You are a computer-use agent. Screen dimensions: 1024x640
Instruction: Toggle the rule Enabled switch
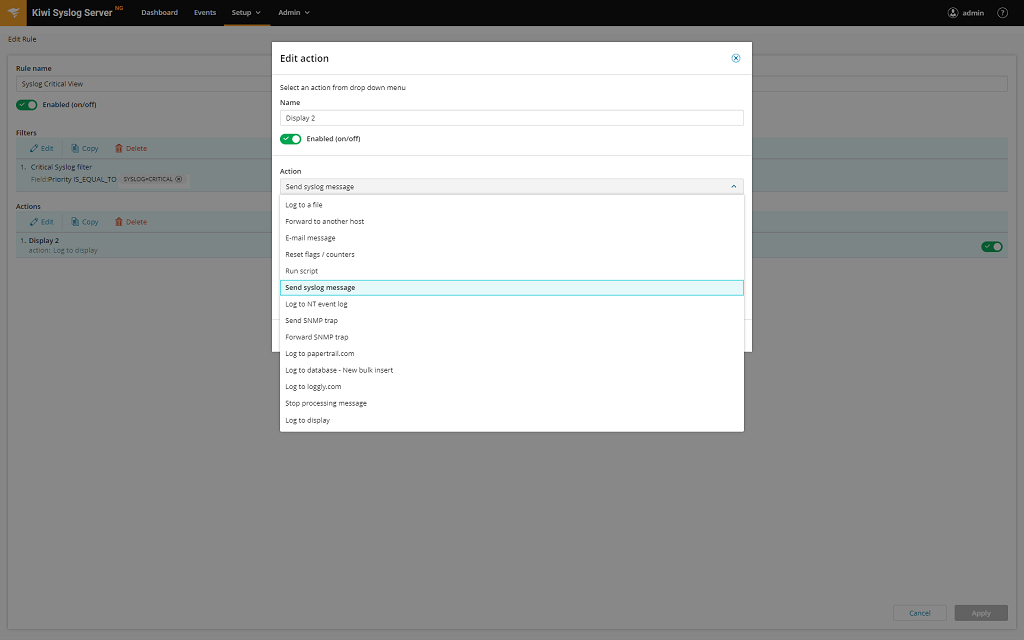point(26,104)
